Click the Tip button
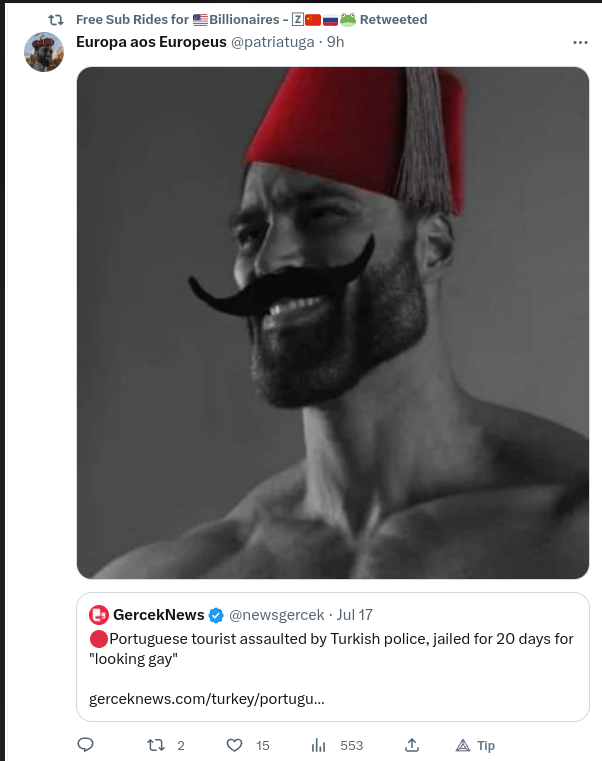The height and width of the screenshot is (761, 602). click(476, 745)
